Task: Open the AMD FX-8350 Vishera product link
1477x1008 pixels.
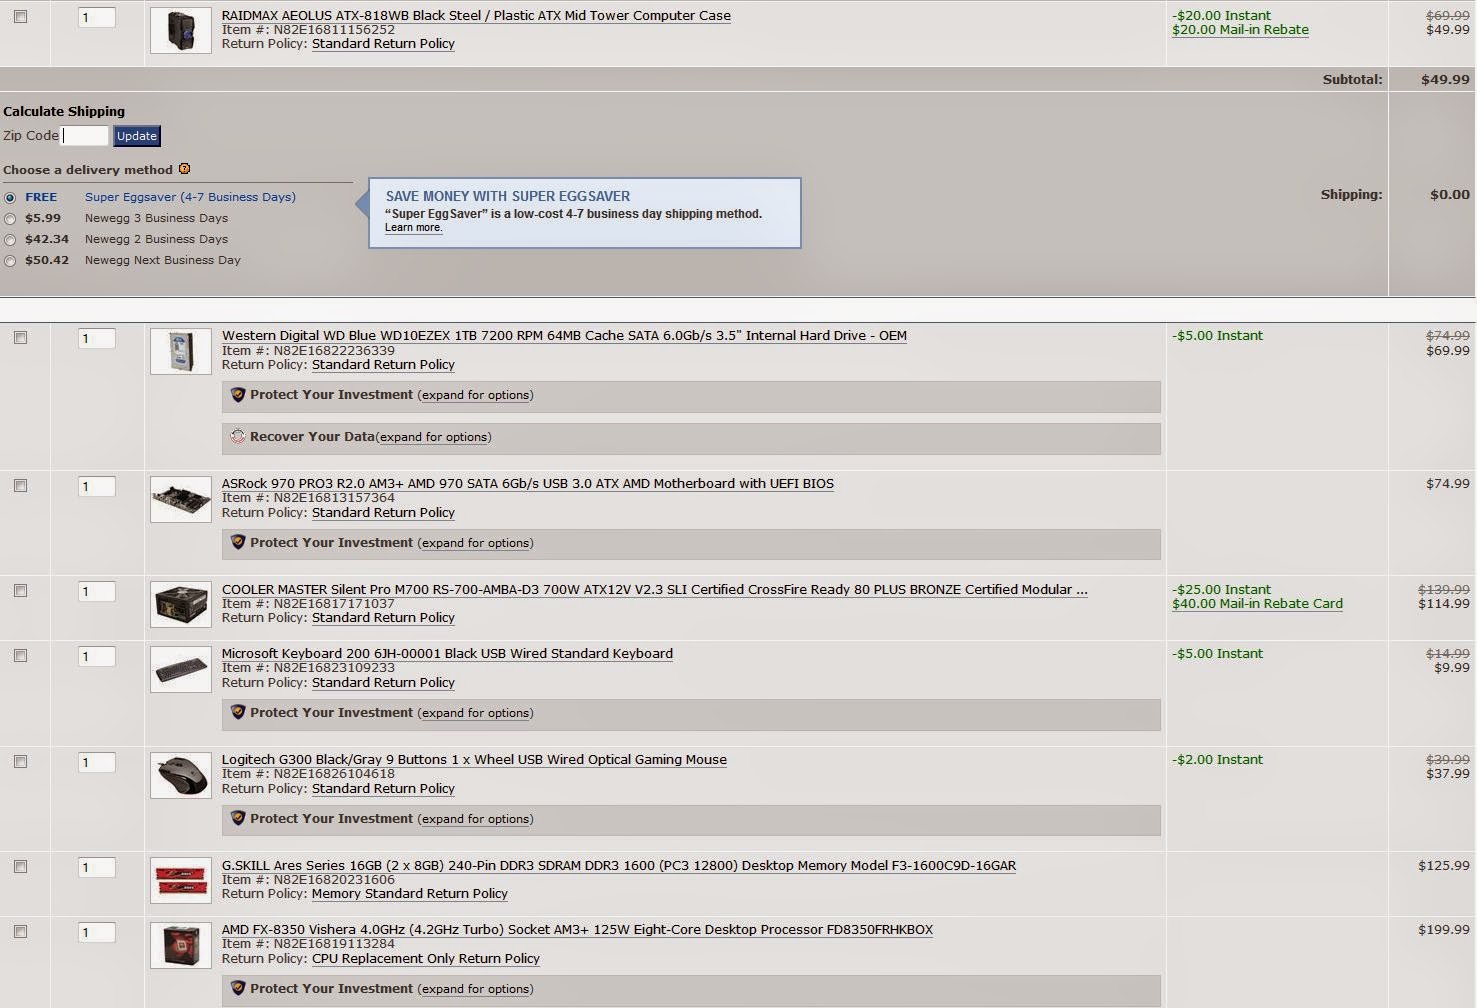Action: [x=577, y=930]
